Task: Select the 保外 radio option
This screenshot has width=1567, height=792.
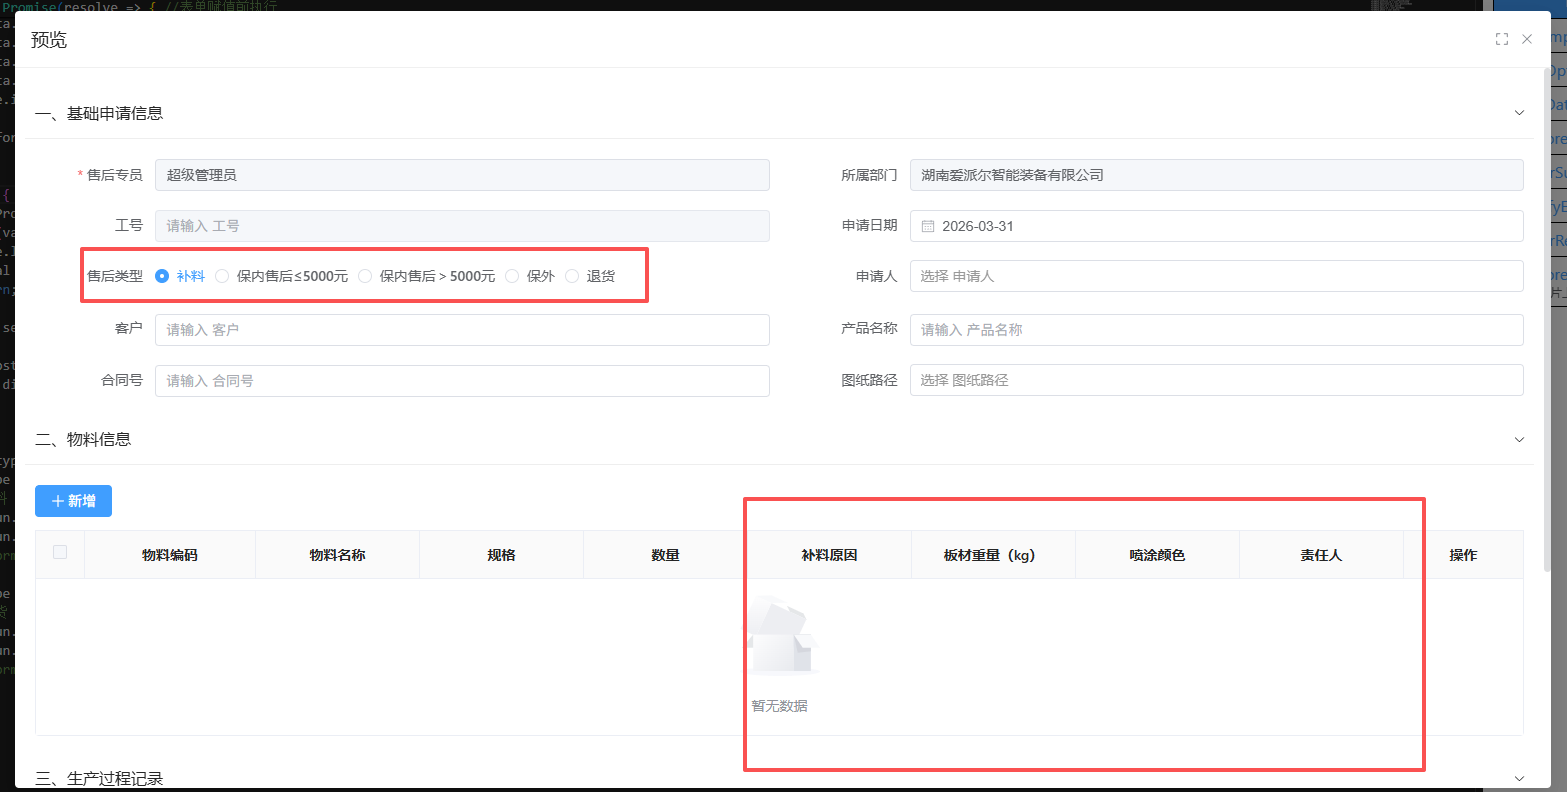Action: (512, 276)
